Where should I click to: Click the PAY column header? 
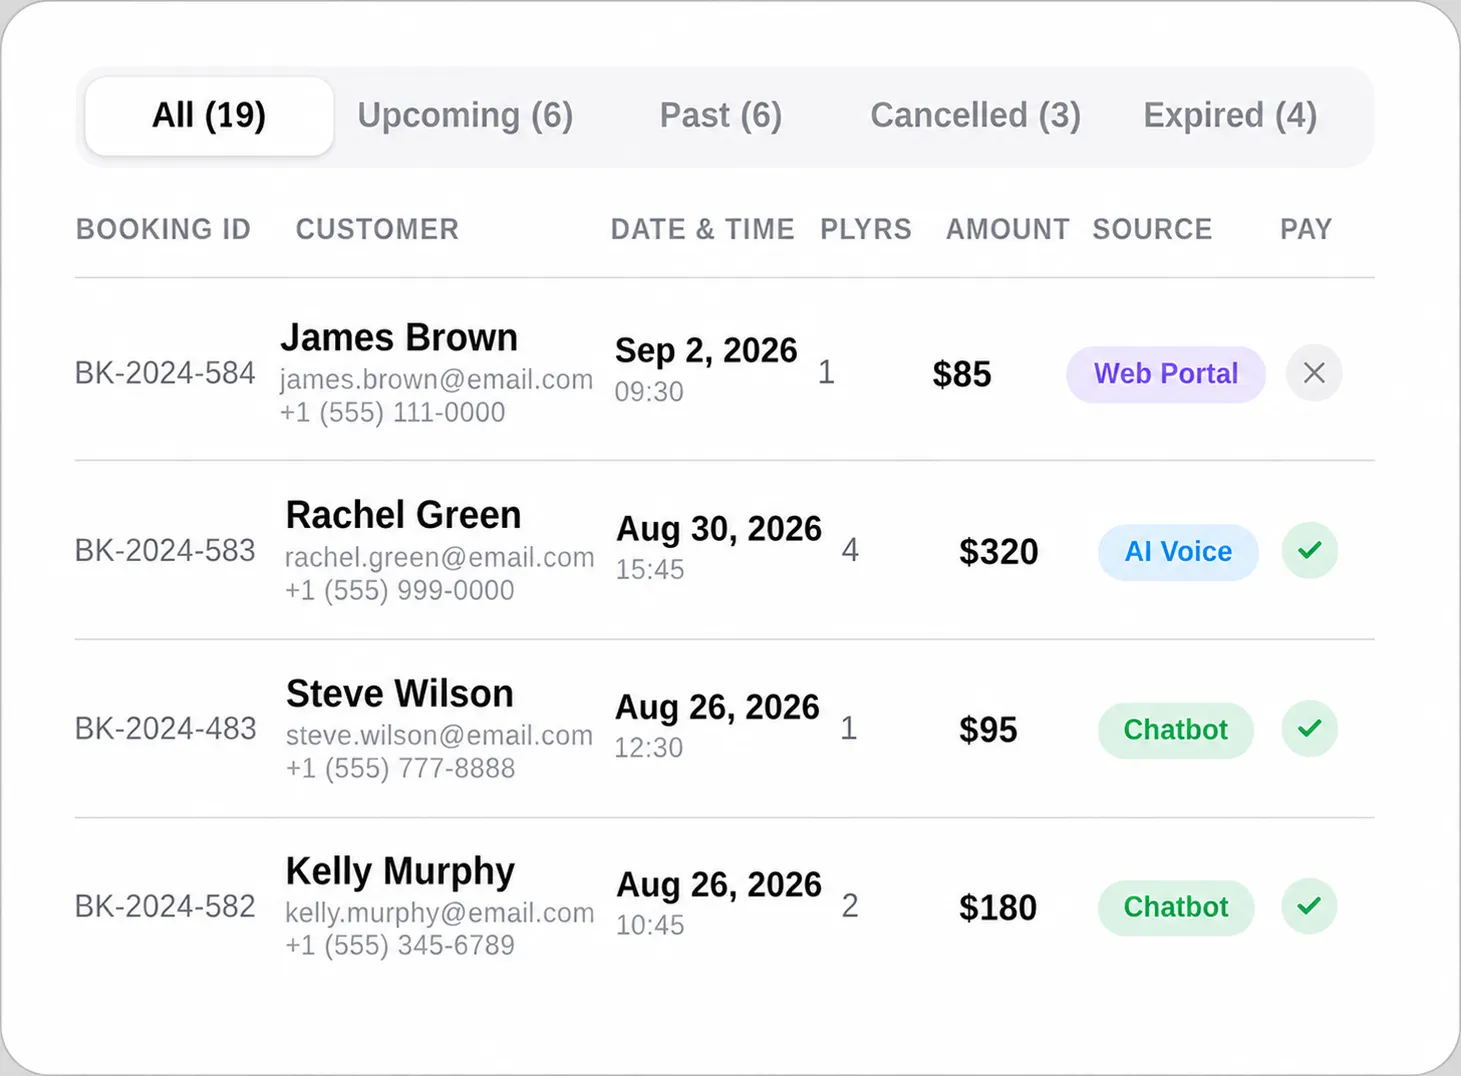pyautogui.click(x=1306, y=230)
